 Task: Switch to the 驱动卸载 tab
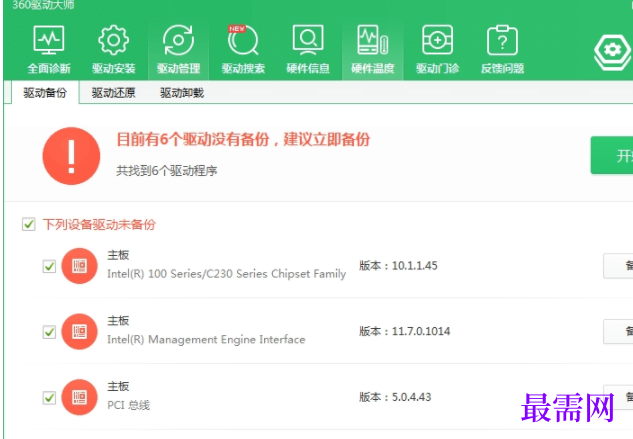(x=182, y=93)
